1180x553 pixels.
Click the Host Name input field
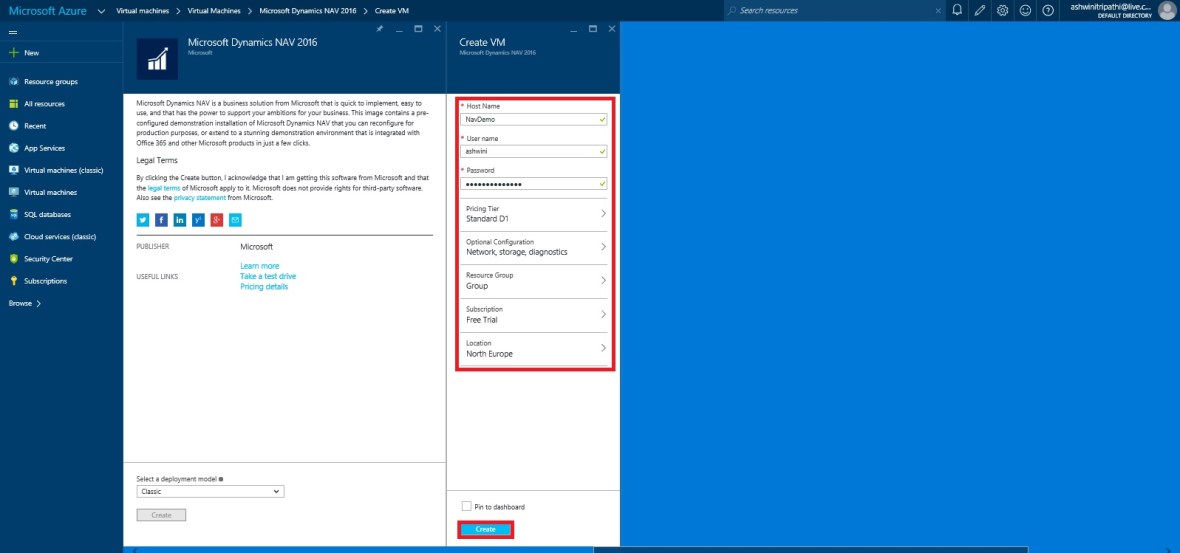(529, 119)
